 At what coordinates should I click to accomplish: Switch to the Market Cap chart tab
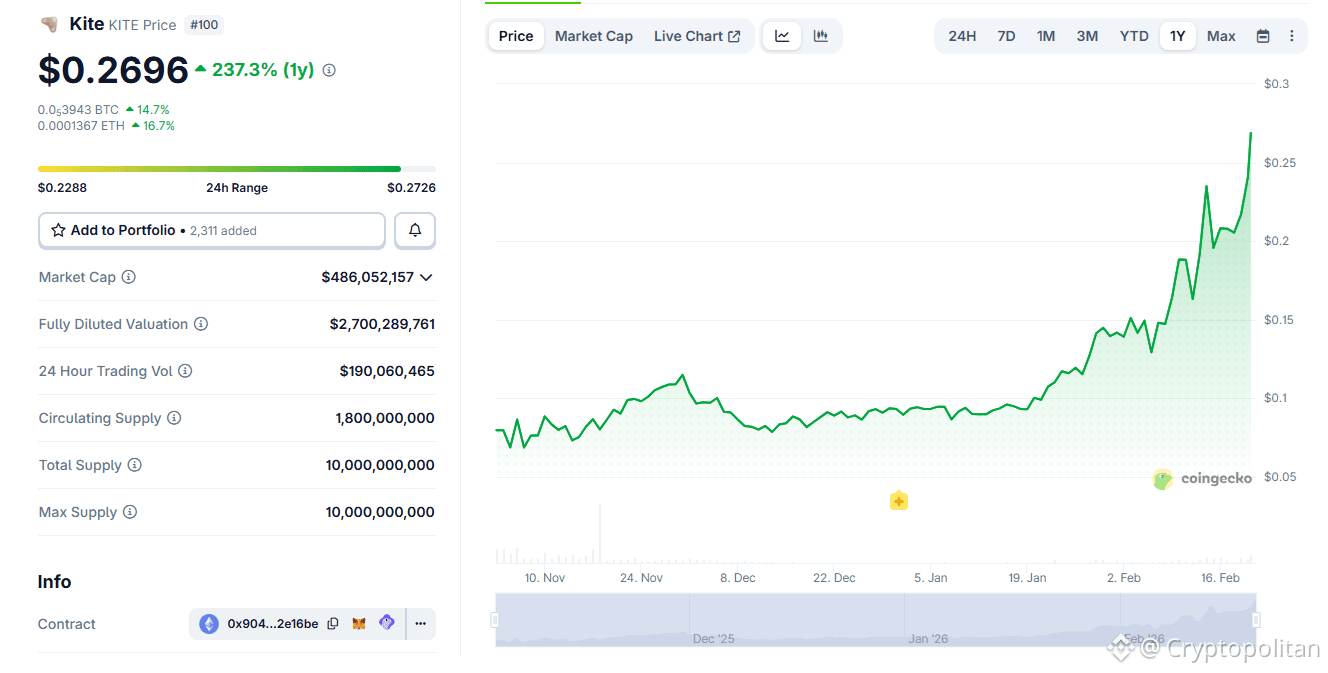(x=593, y=35)
